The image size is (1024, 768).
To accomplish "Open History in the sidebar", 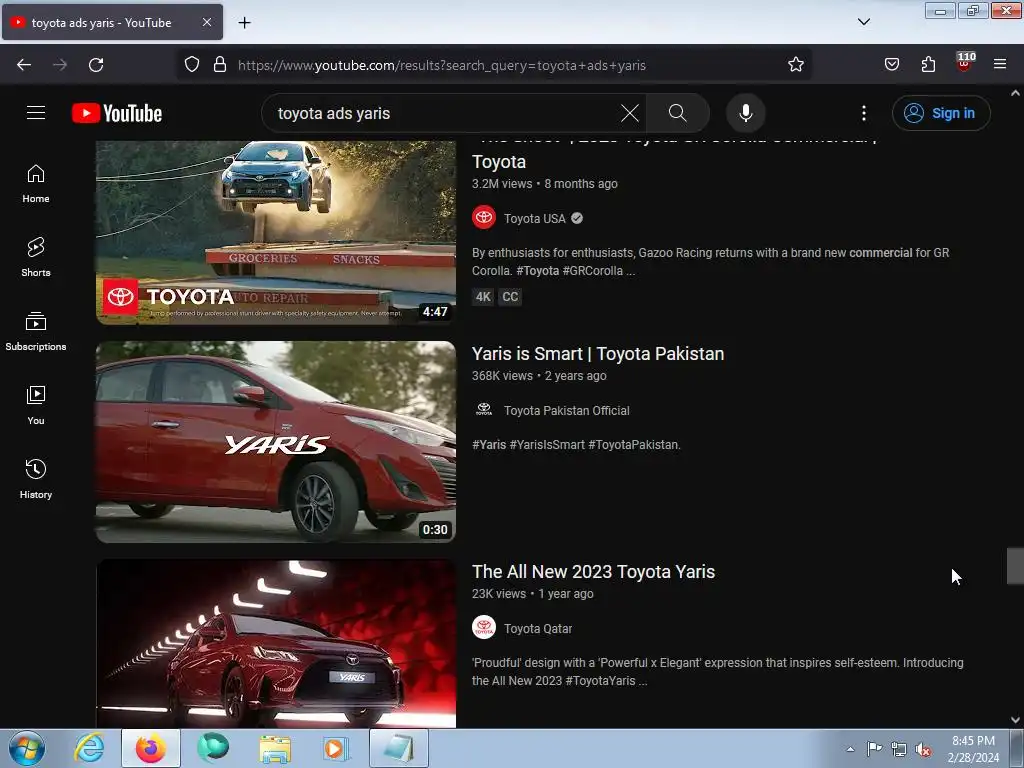I will (36, 479).
